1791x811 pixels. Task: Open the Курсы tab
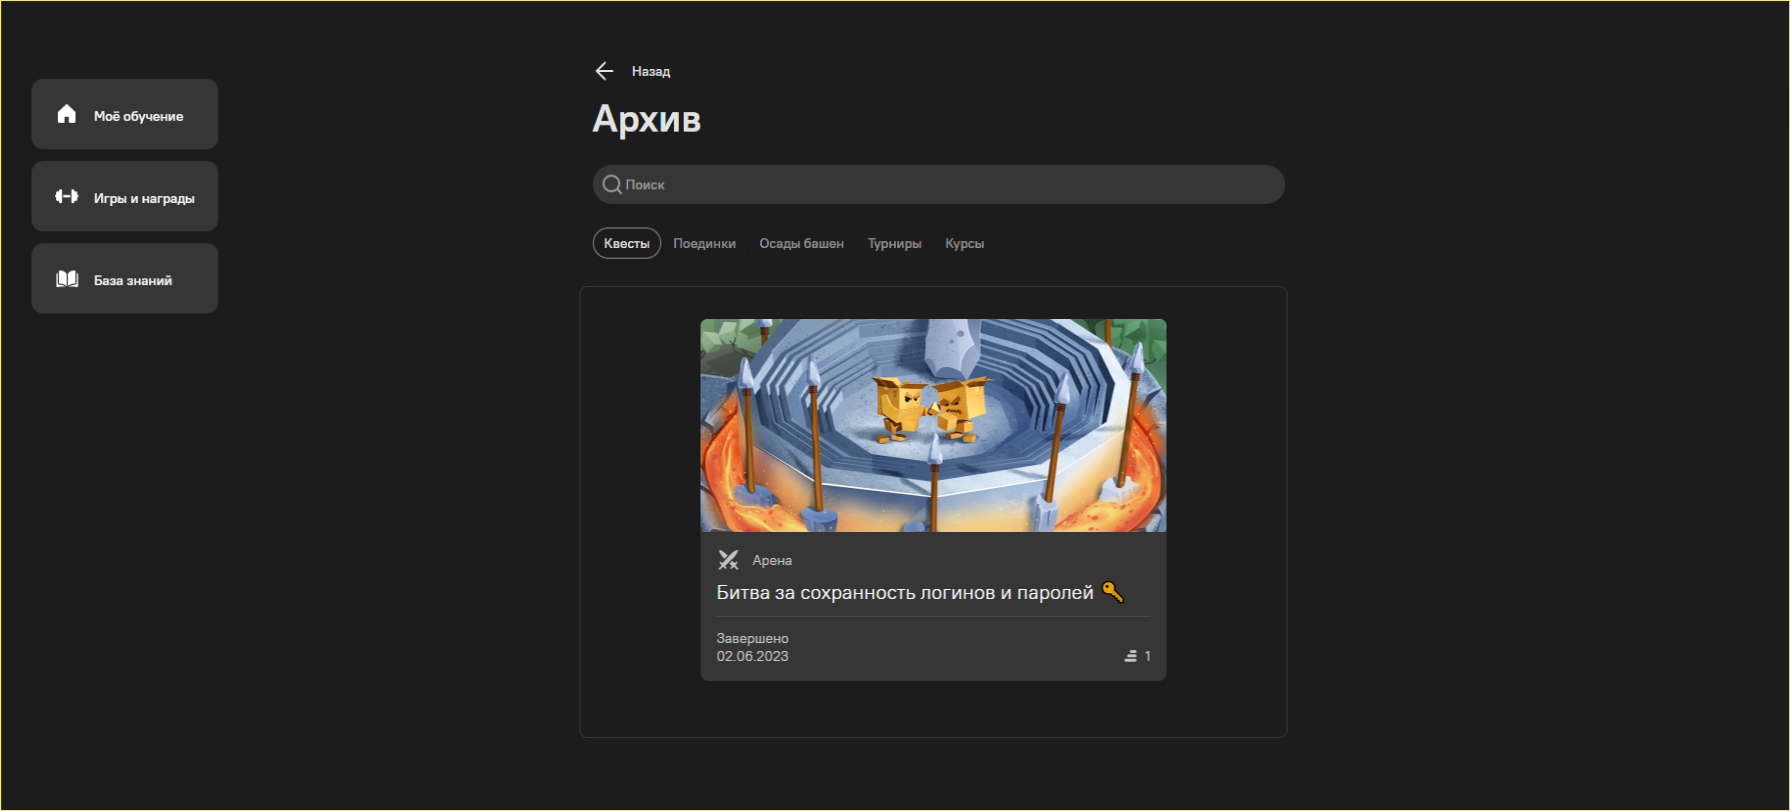(x=965, y=244)
